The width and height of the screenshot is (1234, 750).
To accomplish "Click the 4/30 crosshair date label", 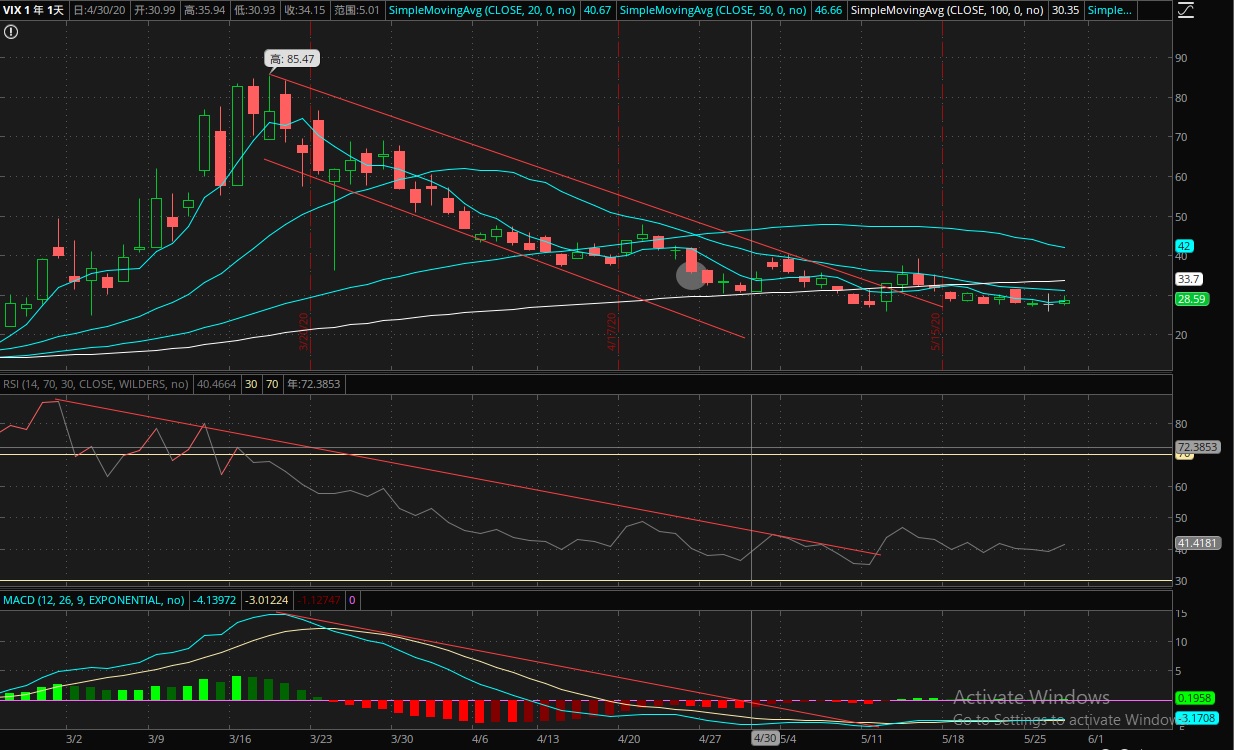I will (765, 738).
